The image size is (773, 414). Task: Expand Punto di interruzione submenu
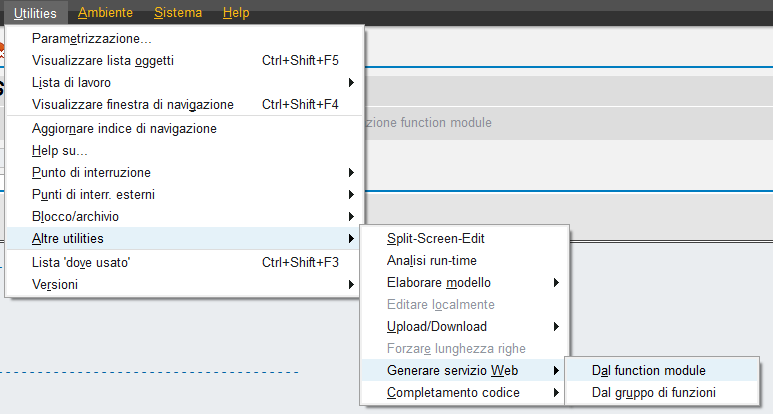[184, 172]
